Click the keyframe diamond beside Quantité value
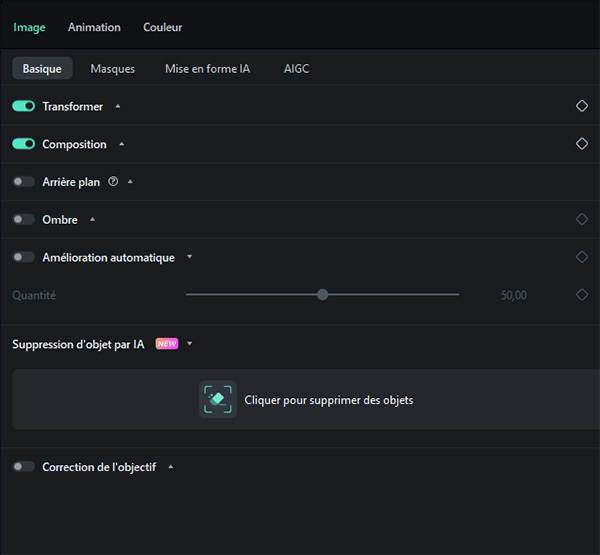Viewport: 600px width, 555px height. (582, 295)
